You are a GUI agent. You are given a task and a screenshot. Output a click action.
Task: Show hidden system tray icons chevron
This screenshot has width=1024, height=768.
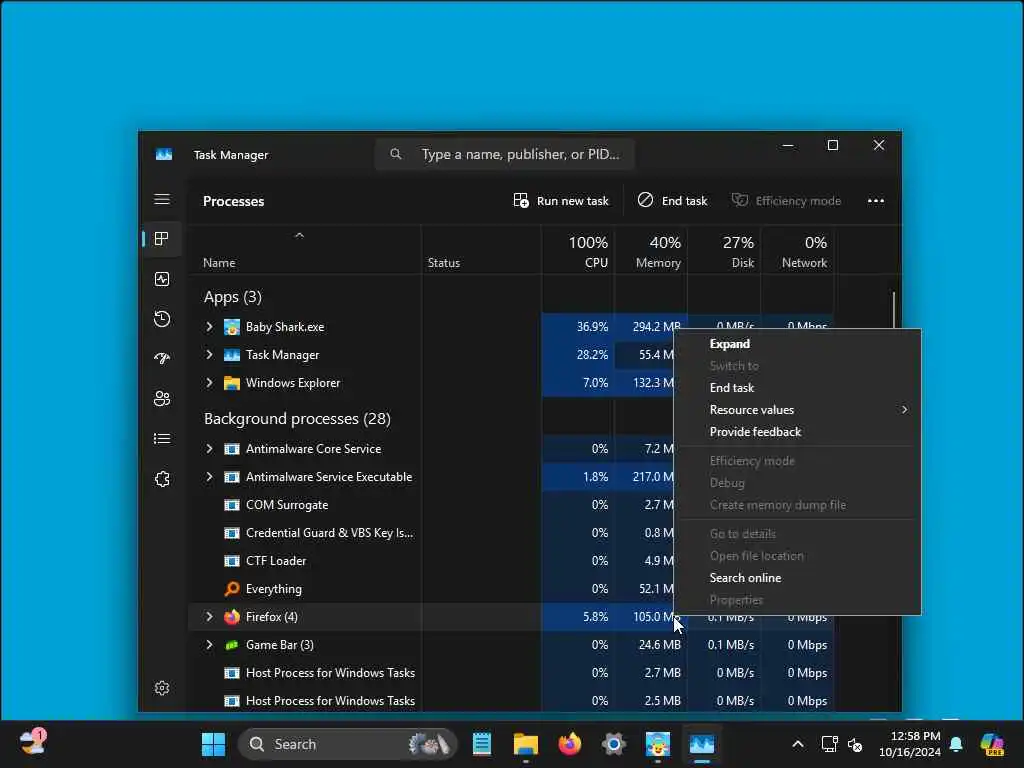[797, 744]
